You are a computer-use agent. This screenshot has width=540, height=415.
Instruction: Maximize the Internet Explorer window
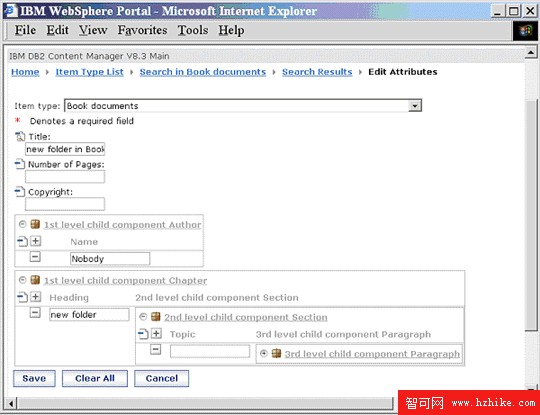(x=513, y=11)
